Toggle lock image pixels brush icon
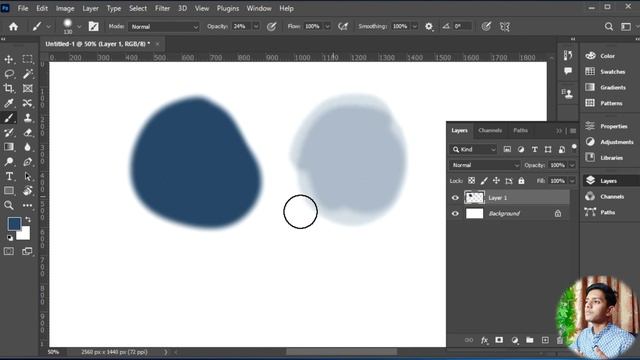This screenshot has height=360, width=640. [484, 181]
